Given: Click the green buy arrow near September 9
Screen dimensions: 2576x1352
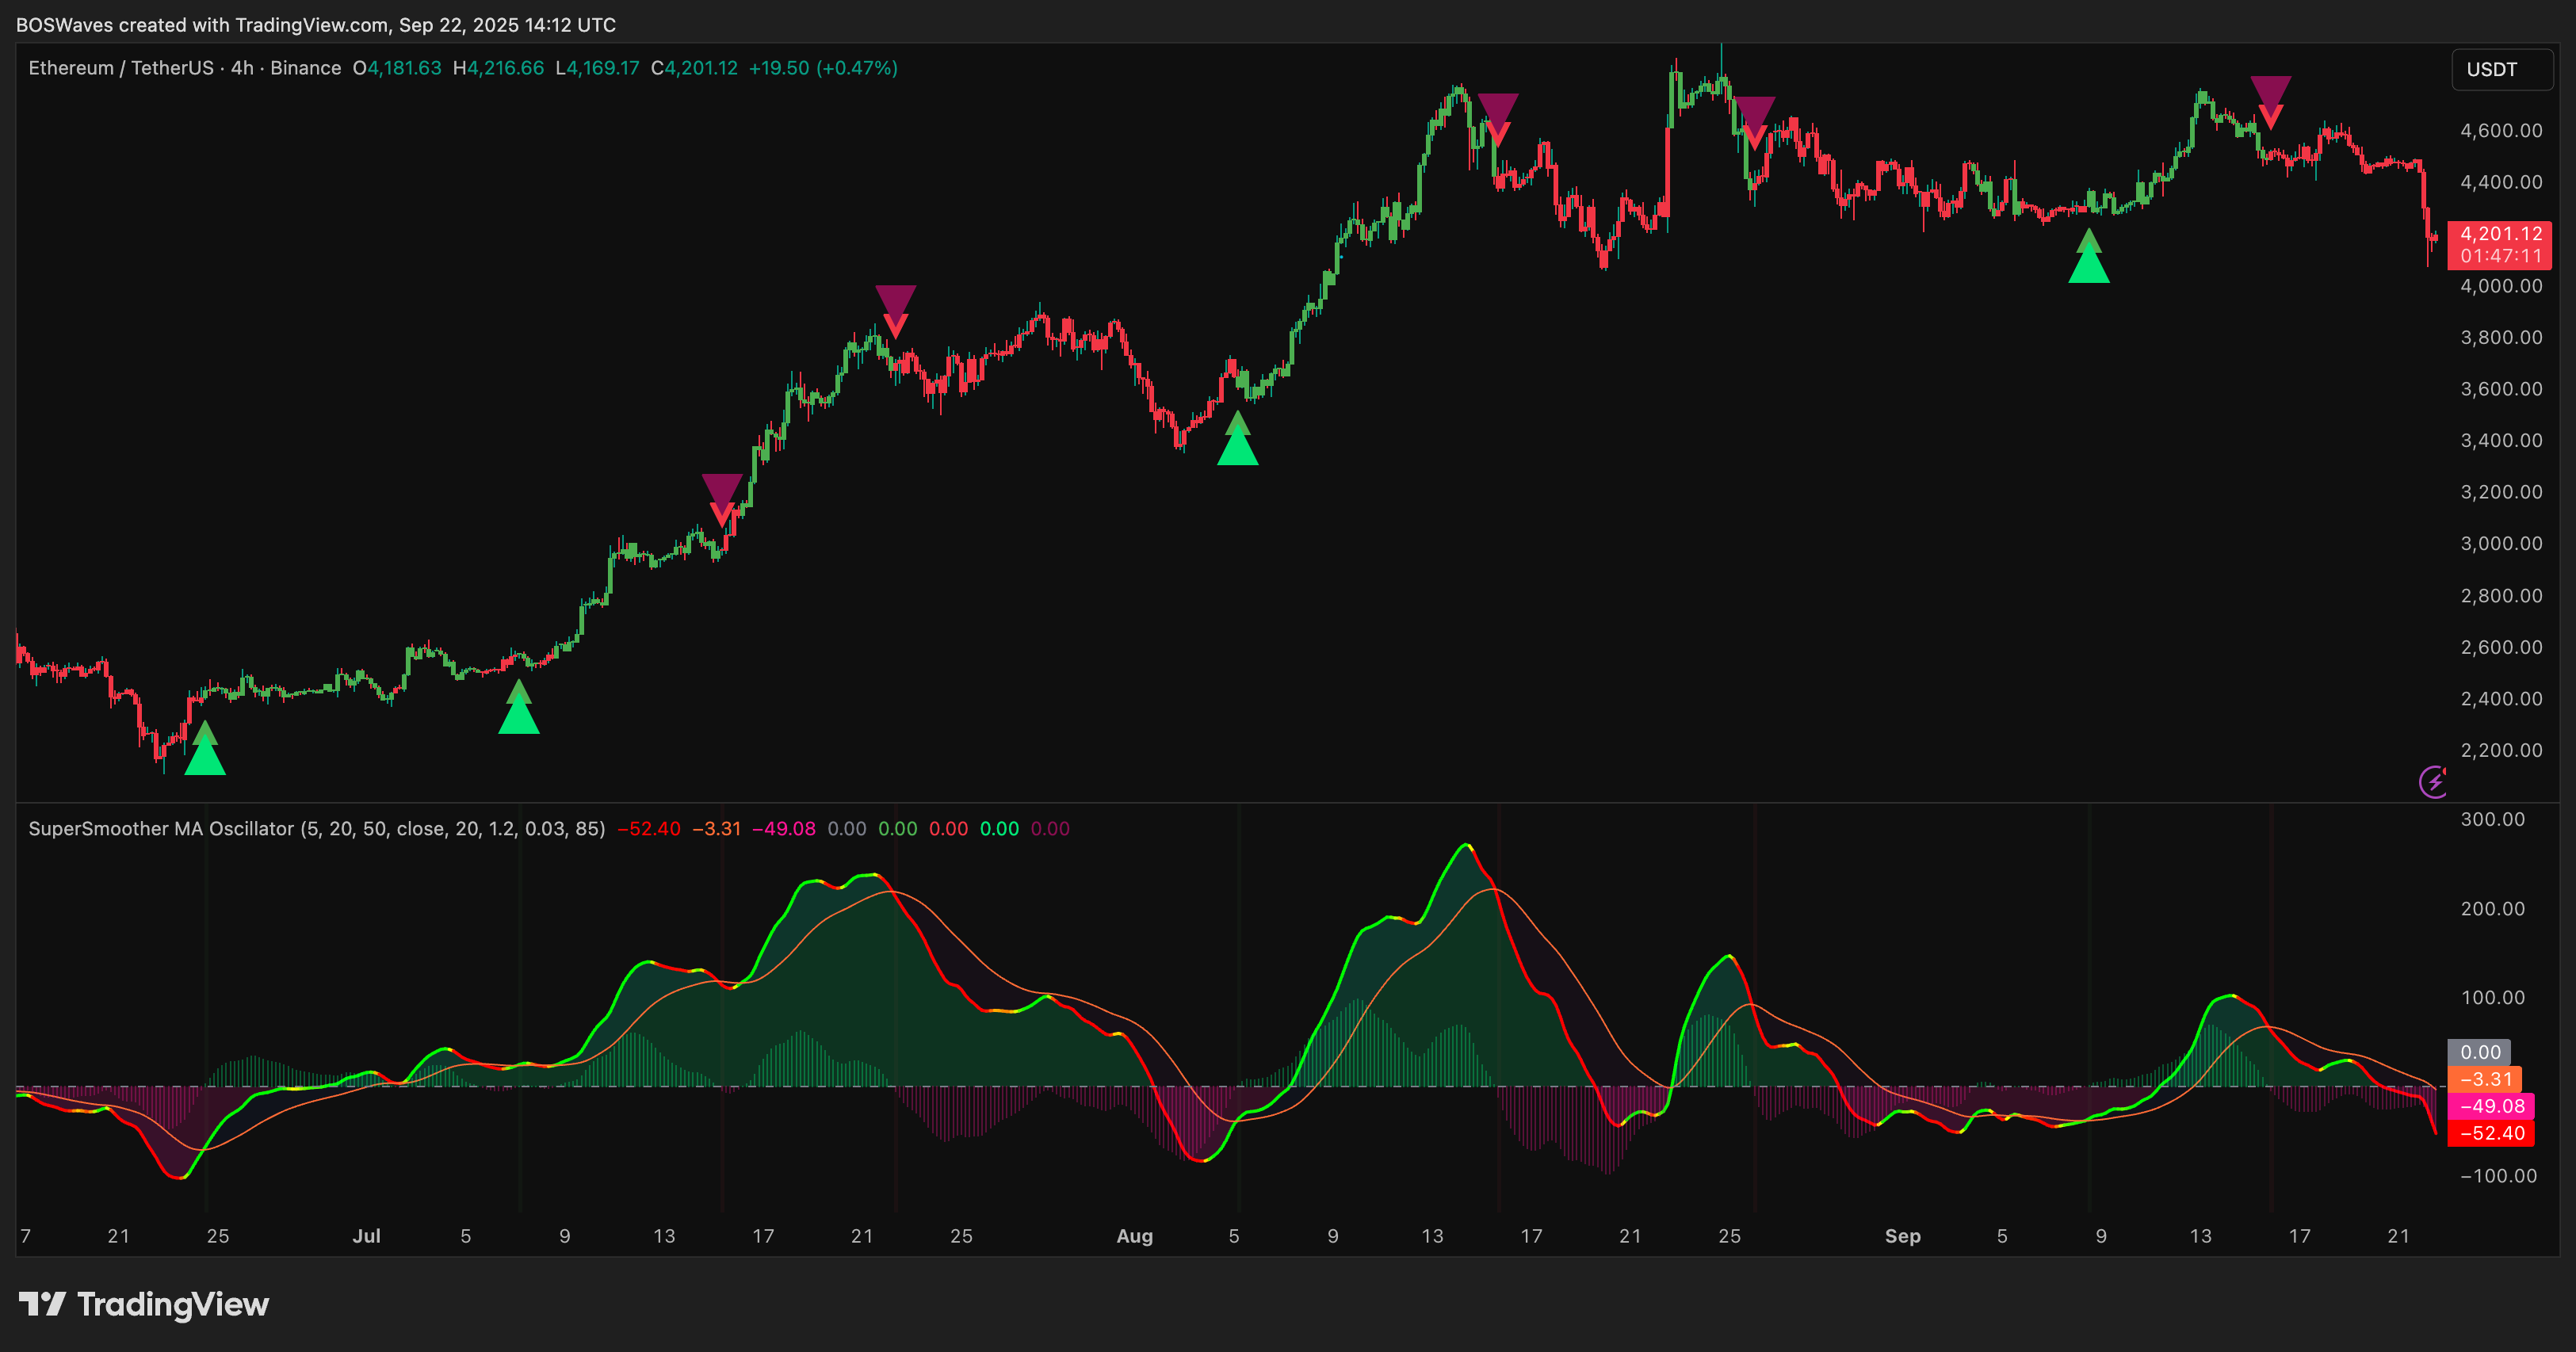Looking at the screenshot, I should 2089,256.
